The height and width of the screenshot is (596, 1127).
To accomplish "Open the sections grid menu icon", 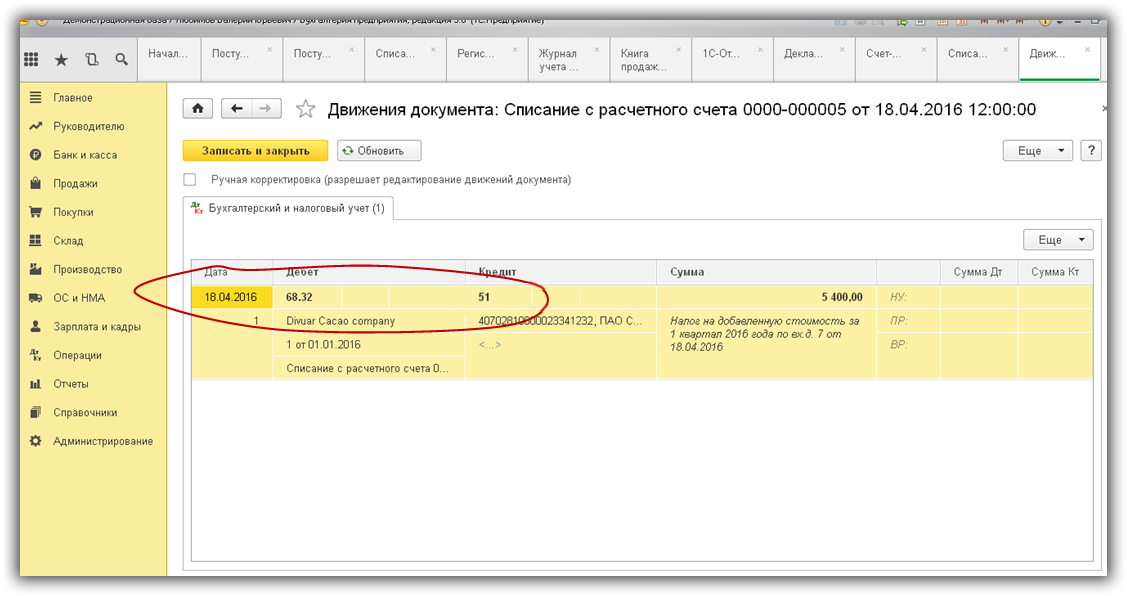I will tap(32, 60).
